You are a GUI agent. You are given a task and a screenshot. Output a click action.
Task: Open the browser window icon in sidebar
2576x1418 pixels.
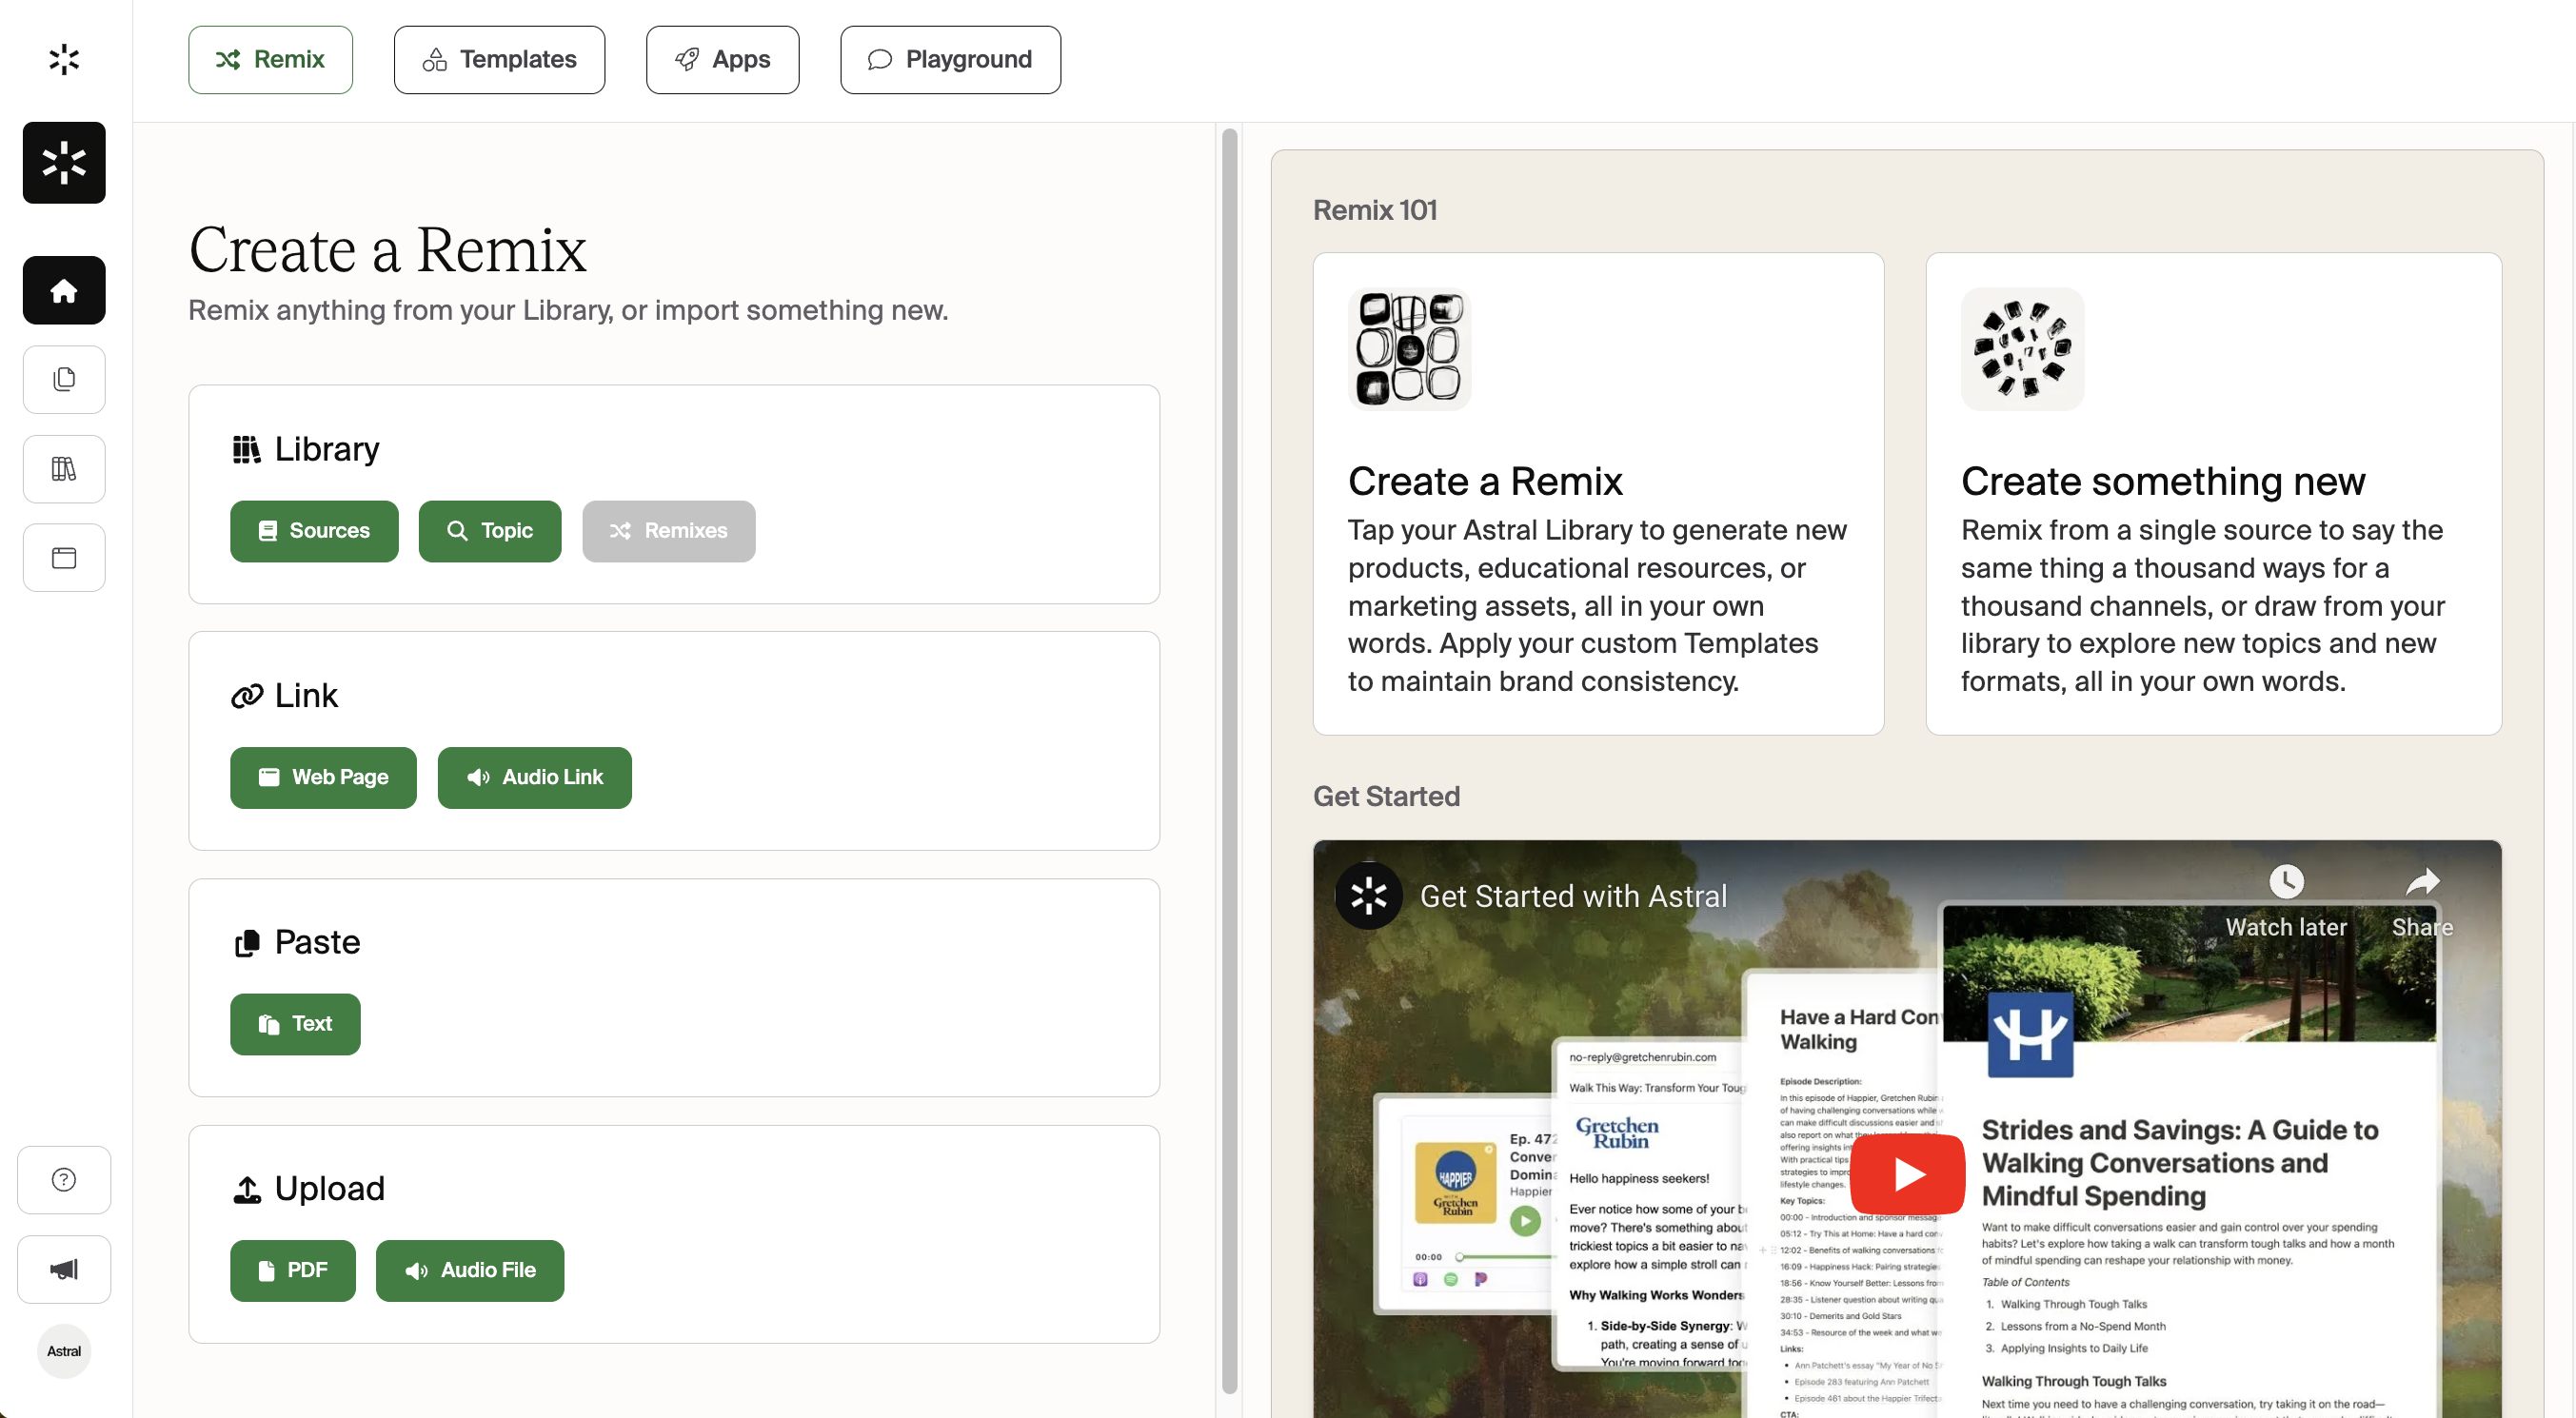point(64,557)
